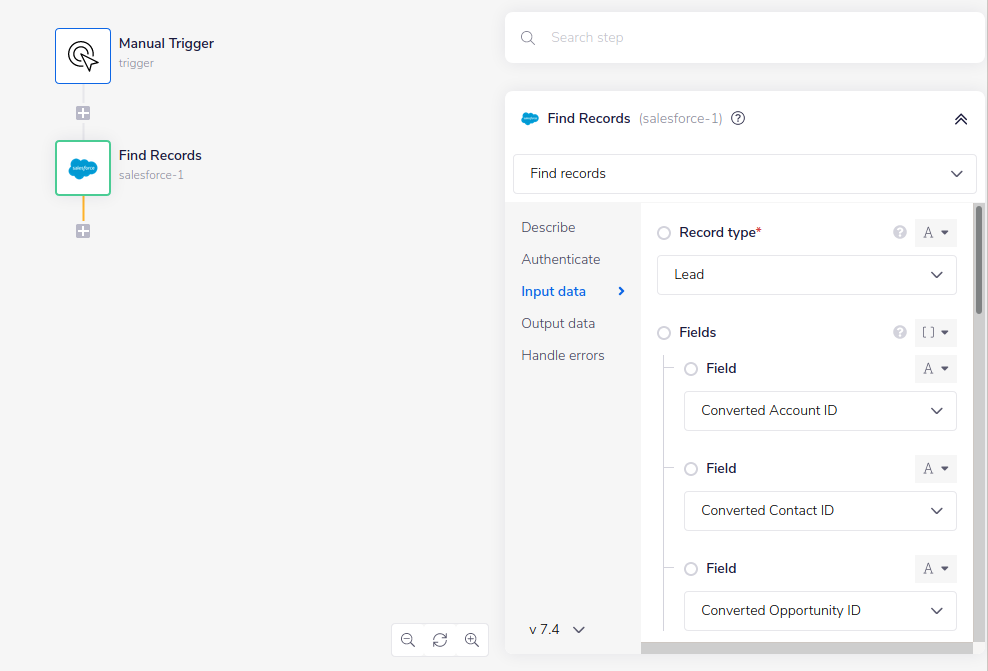The height and width of the screenshot is (671, 988).
Task: Reset the canvas zoom level
Action: (440, 639)
